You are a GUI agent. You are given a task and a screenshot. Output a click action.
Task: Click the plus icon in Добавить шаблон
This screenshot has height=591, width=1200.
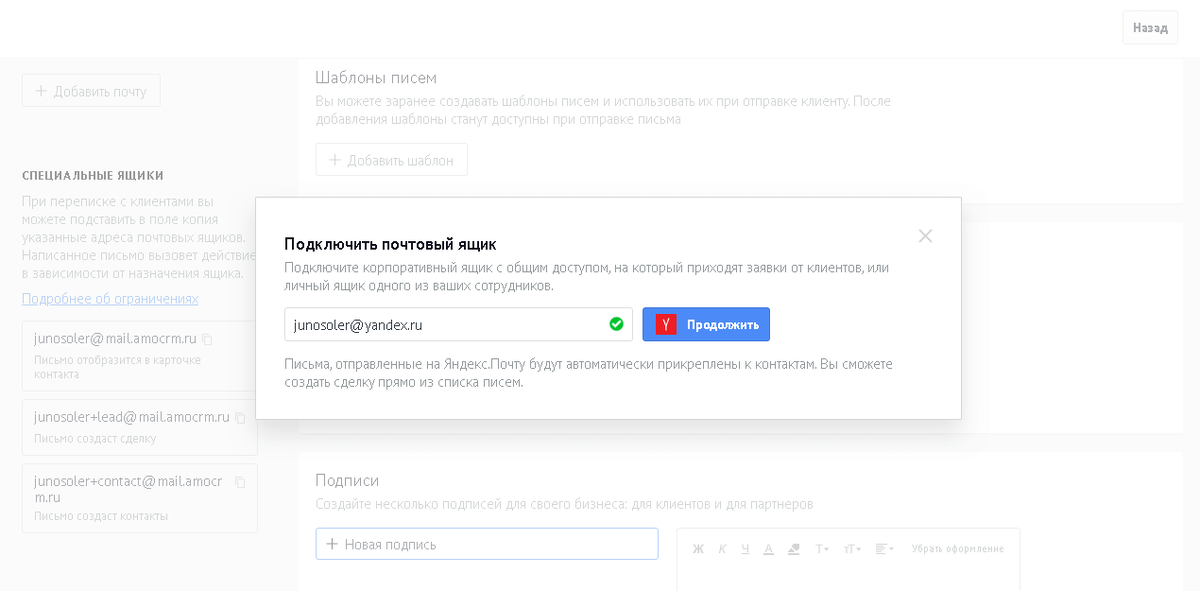tap(335, 160)
